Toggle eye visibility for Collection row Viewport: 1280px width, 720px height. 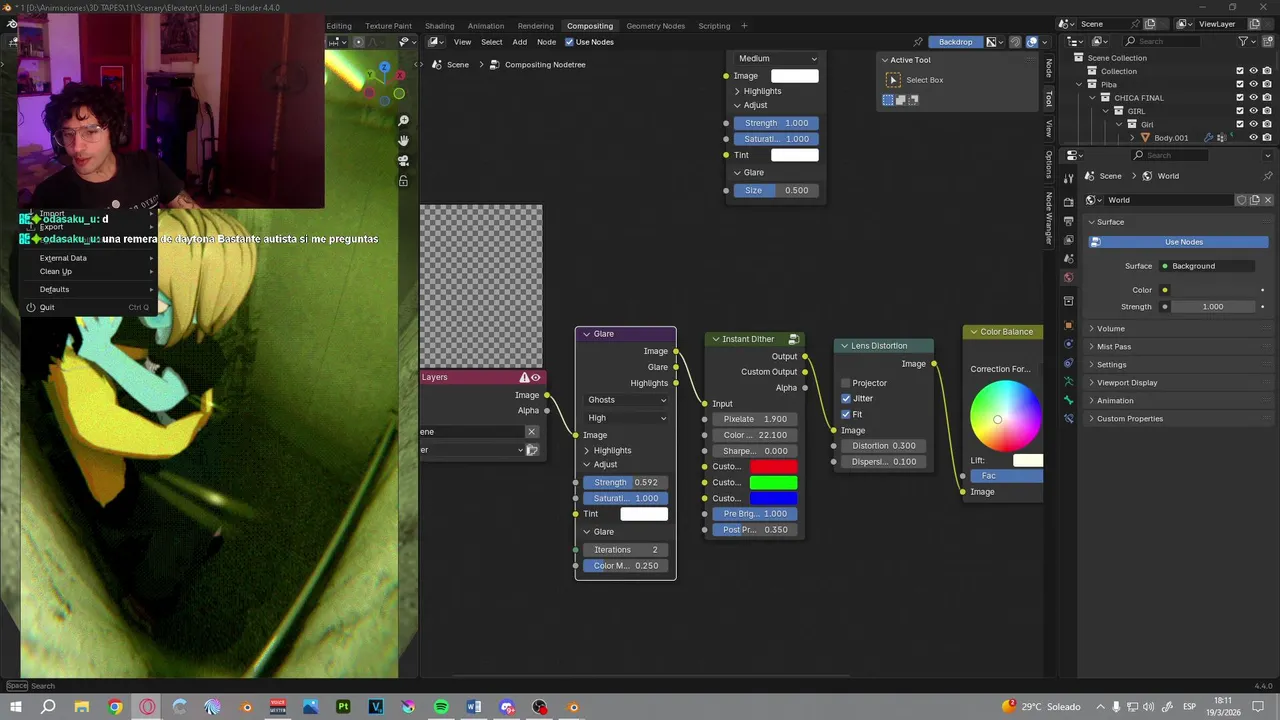(x=1253, y=71)
